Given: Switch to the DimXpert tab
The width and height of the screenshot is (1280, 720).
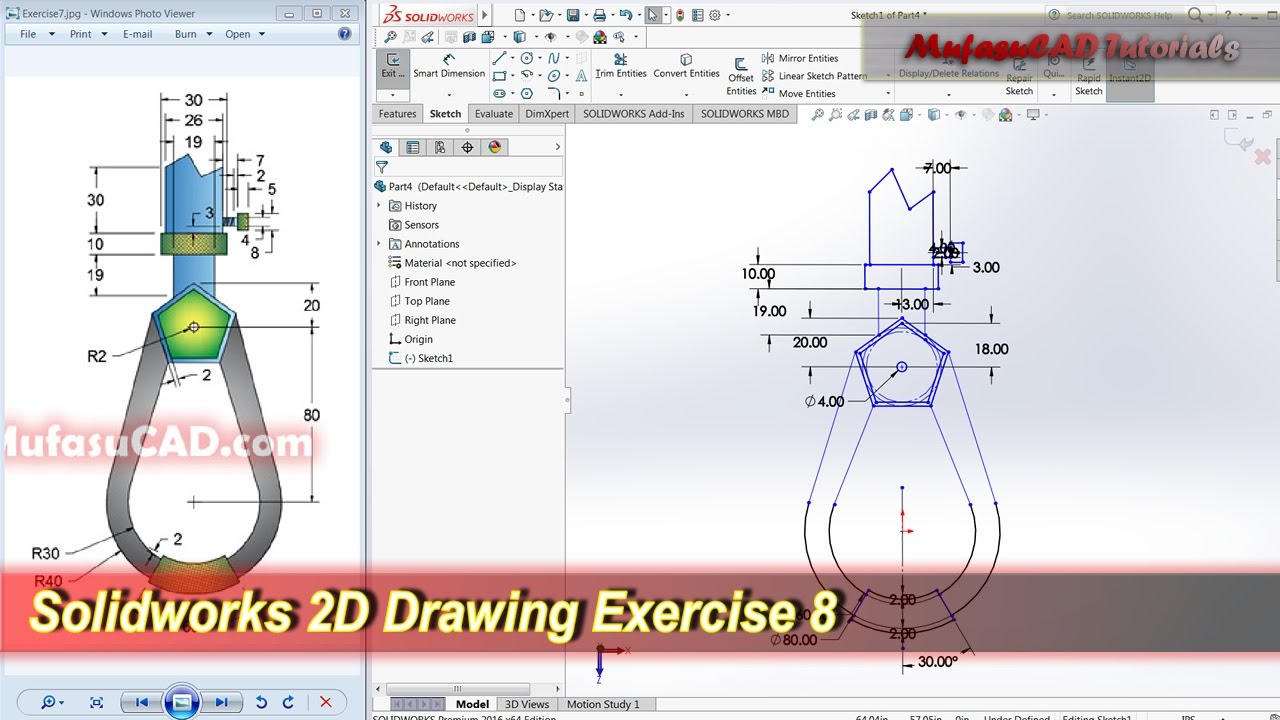Looking at the screenshot, I should pyautogui.click(x=547, y=114).
